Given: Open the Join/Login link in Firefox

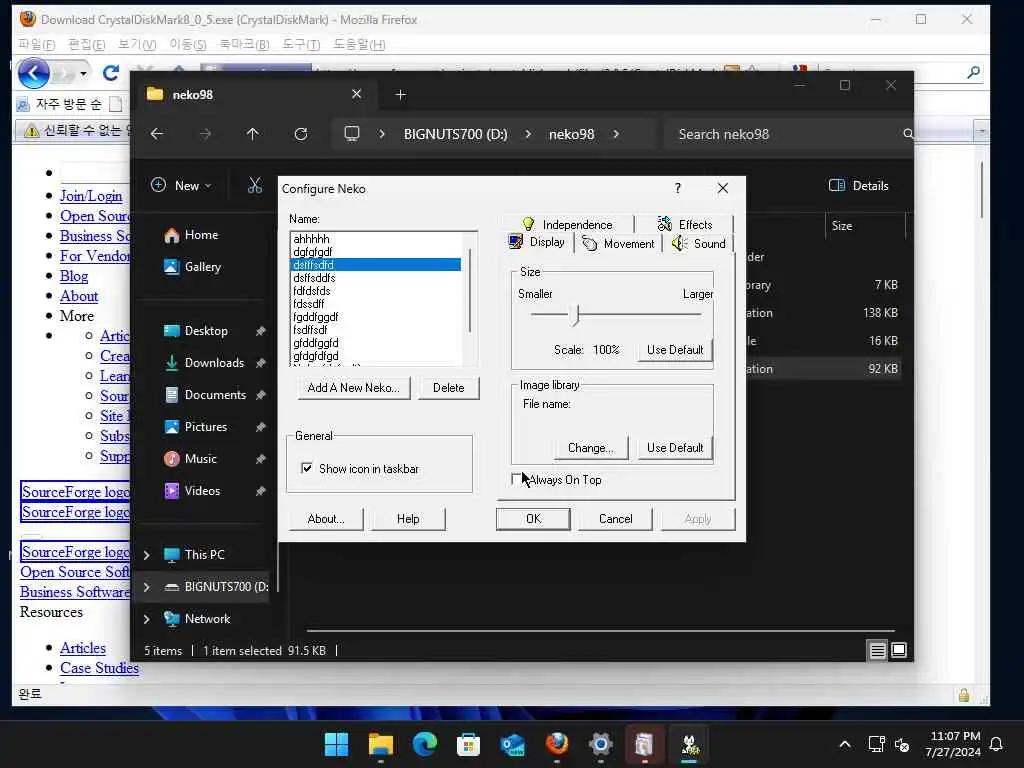Looking at the screenshot, I should coord(91,196).
